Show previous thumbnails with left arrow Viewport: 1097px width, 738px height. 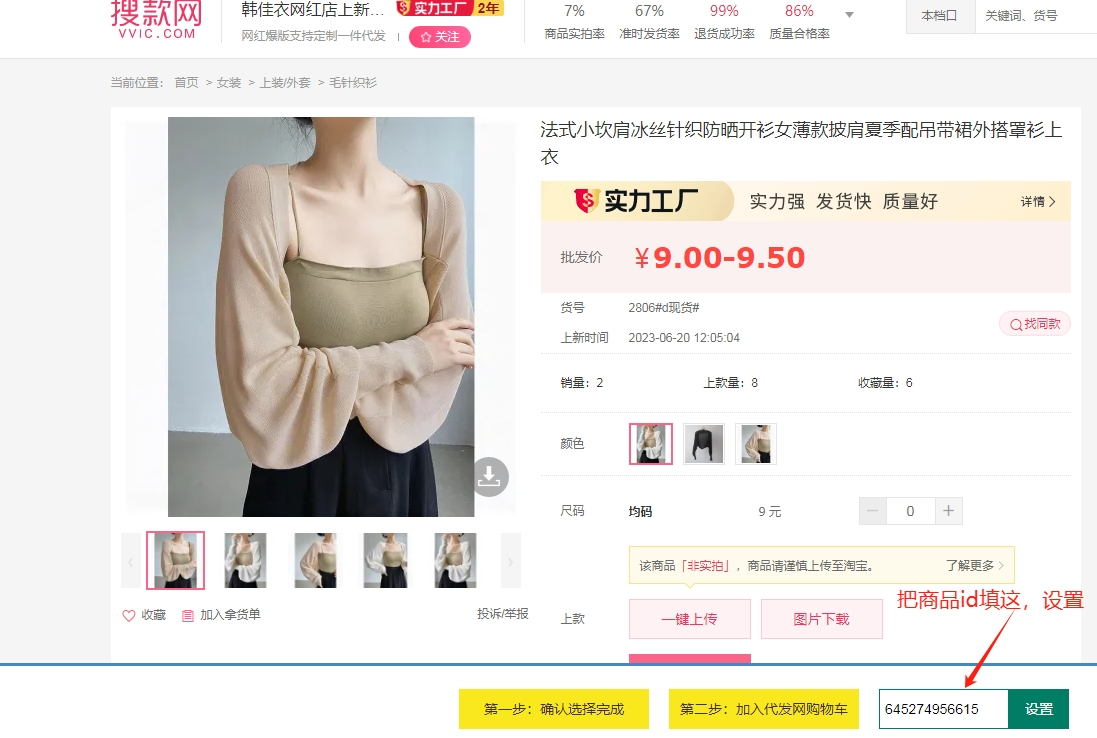pyautogui.click(x=131, y=561)
